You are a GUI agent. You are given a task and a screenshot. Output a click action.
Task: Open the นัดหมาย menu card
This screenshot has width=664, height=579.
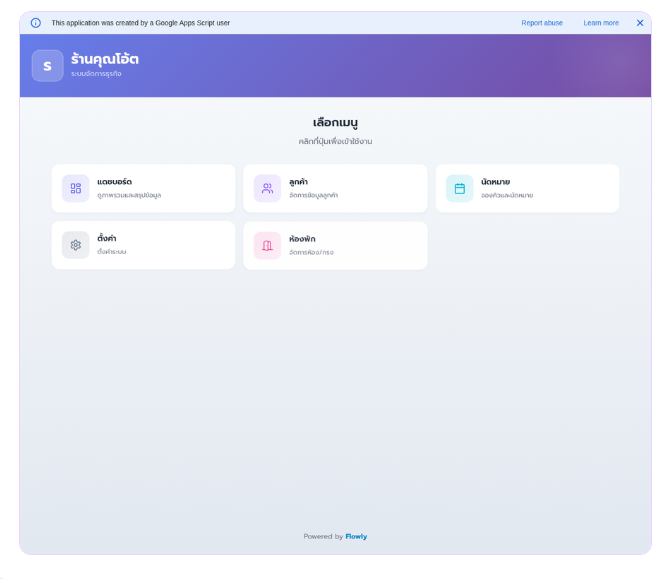pos(527,188)
